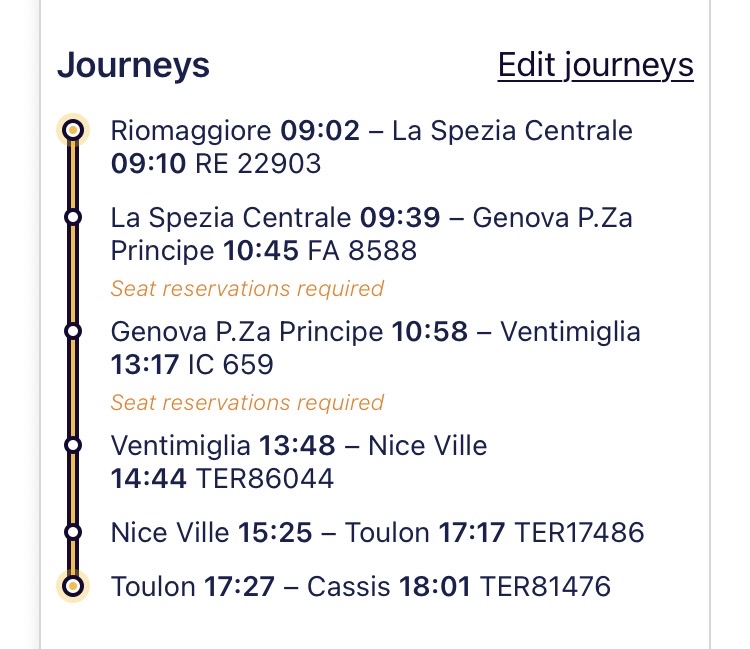750x649 pixels.
Task: Select train number RE 22903
Action: pyautogui.click(x=258, y=163)
